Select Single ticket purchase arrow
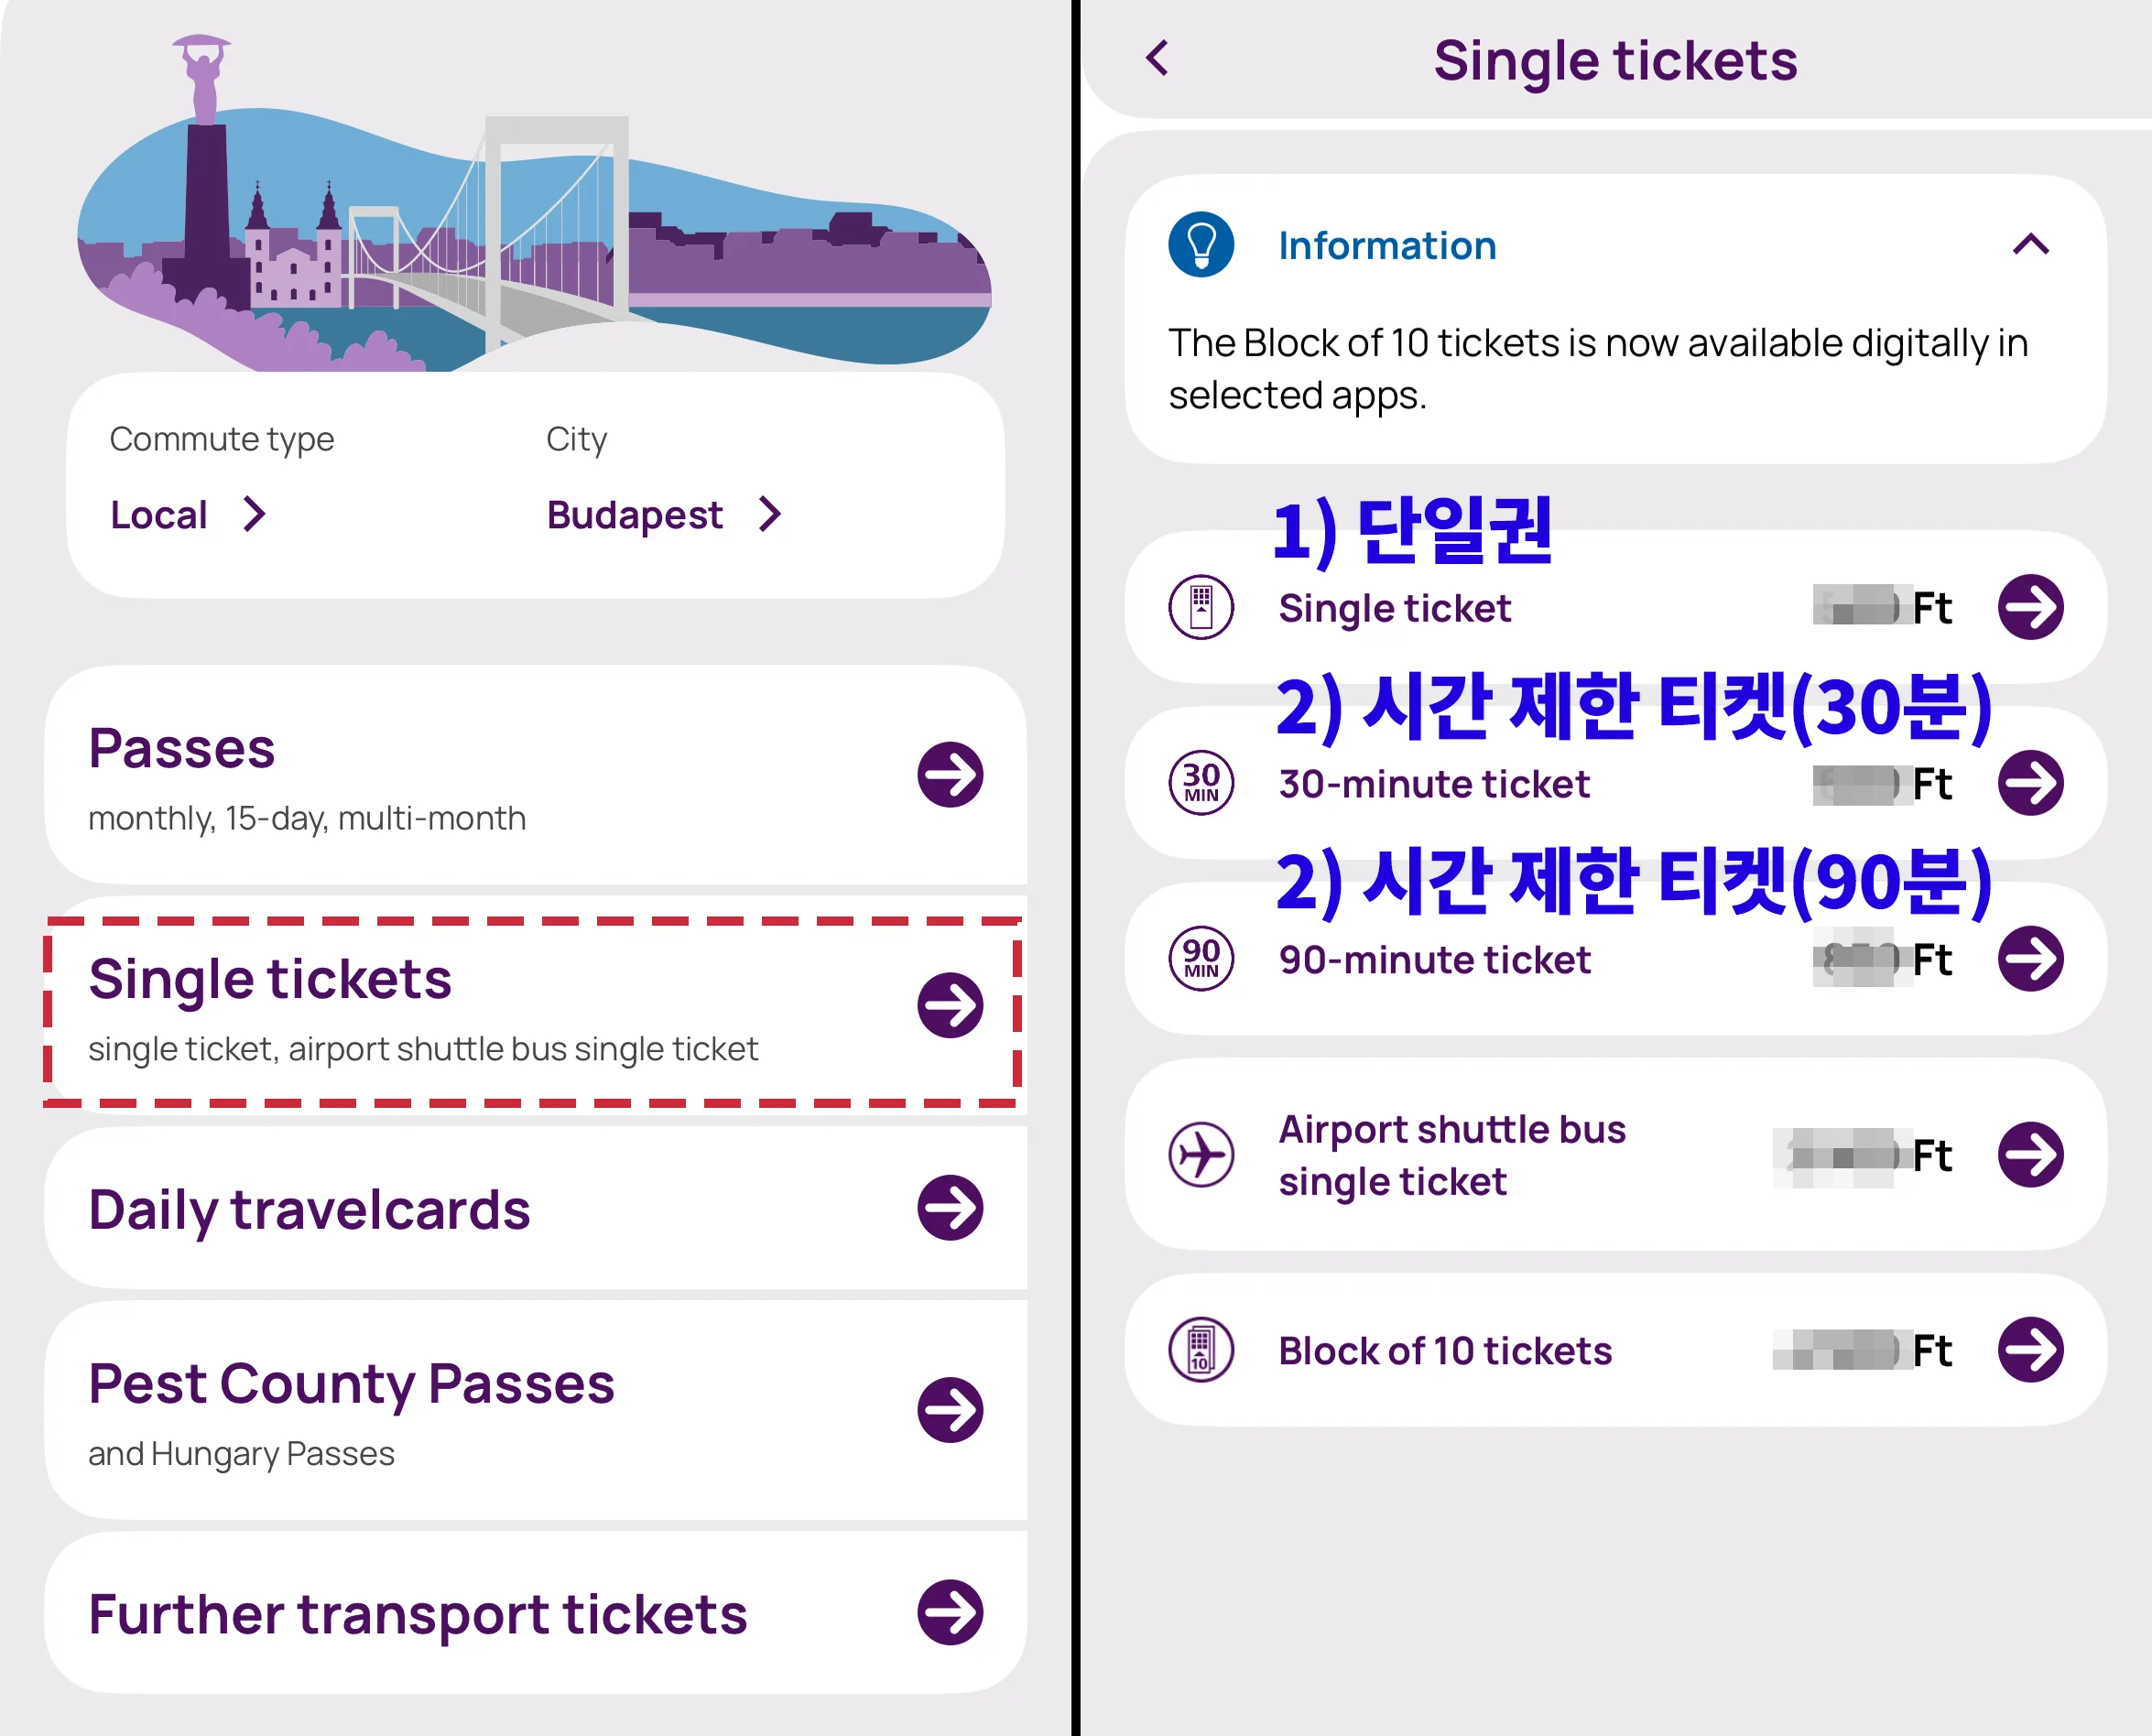2152x1736 pixels. (x=2030, y=607)
